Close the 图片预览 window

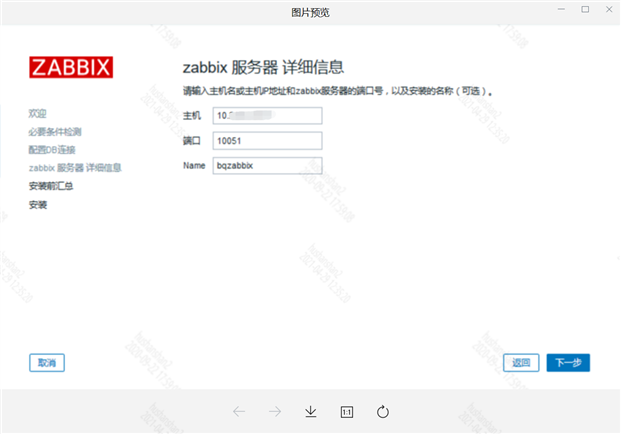[609, 9]
